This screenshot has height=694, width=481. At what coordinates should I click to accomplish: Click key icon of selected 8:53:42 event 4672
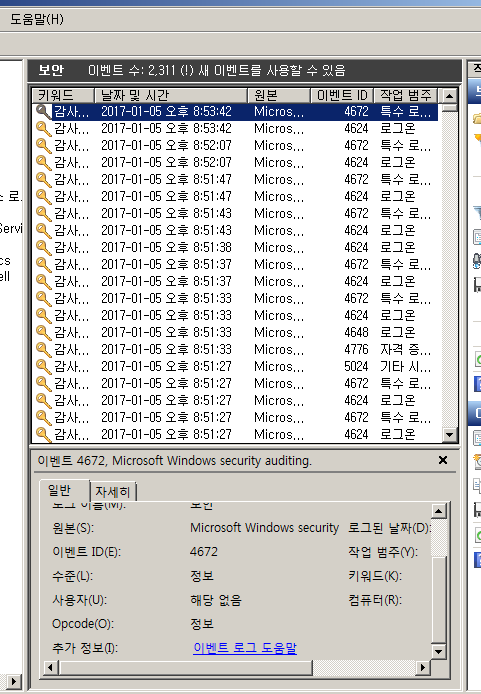click(x=43, y=112)
